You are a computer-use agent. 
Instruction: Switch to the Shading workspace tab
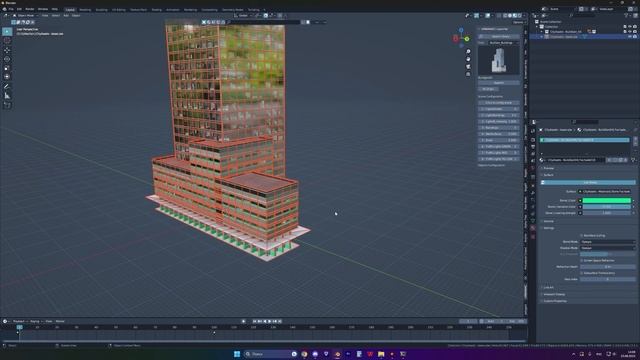pyautogui.click(x=156, y=9)
